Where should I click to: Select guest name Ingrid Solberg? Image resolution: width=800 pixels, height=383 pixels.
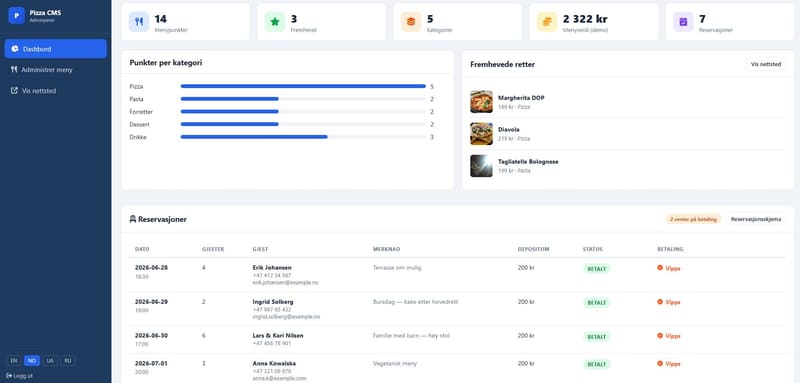pyautogui.click(x=273, y=301)
